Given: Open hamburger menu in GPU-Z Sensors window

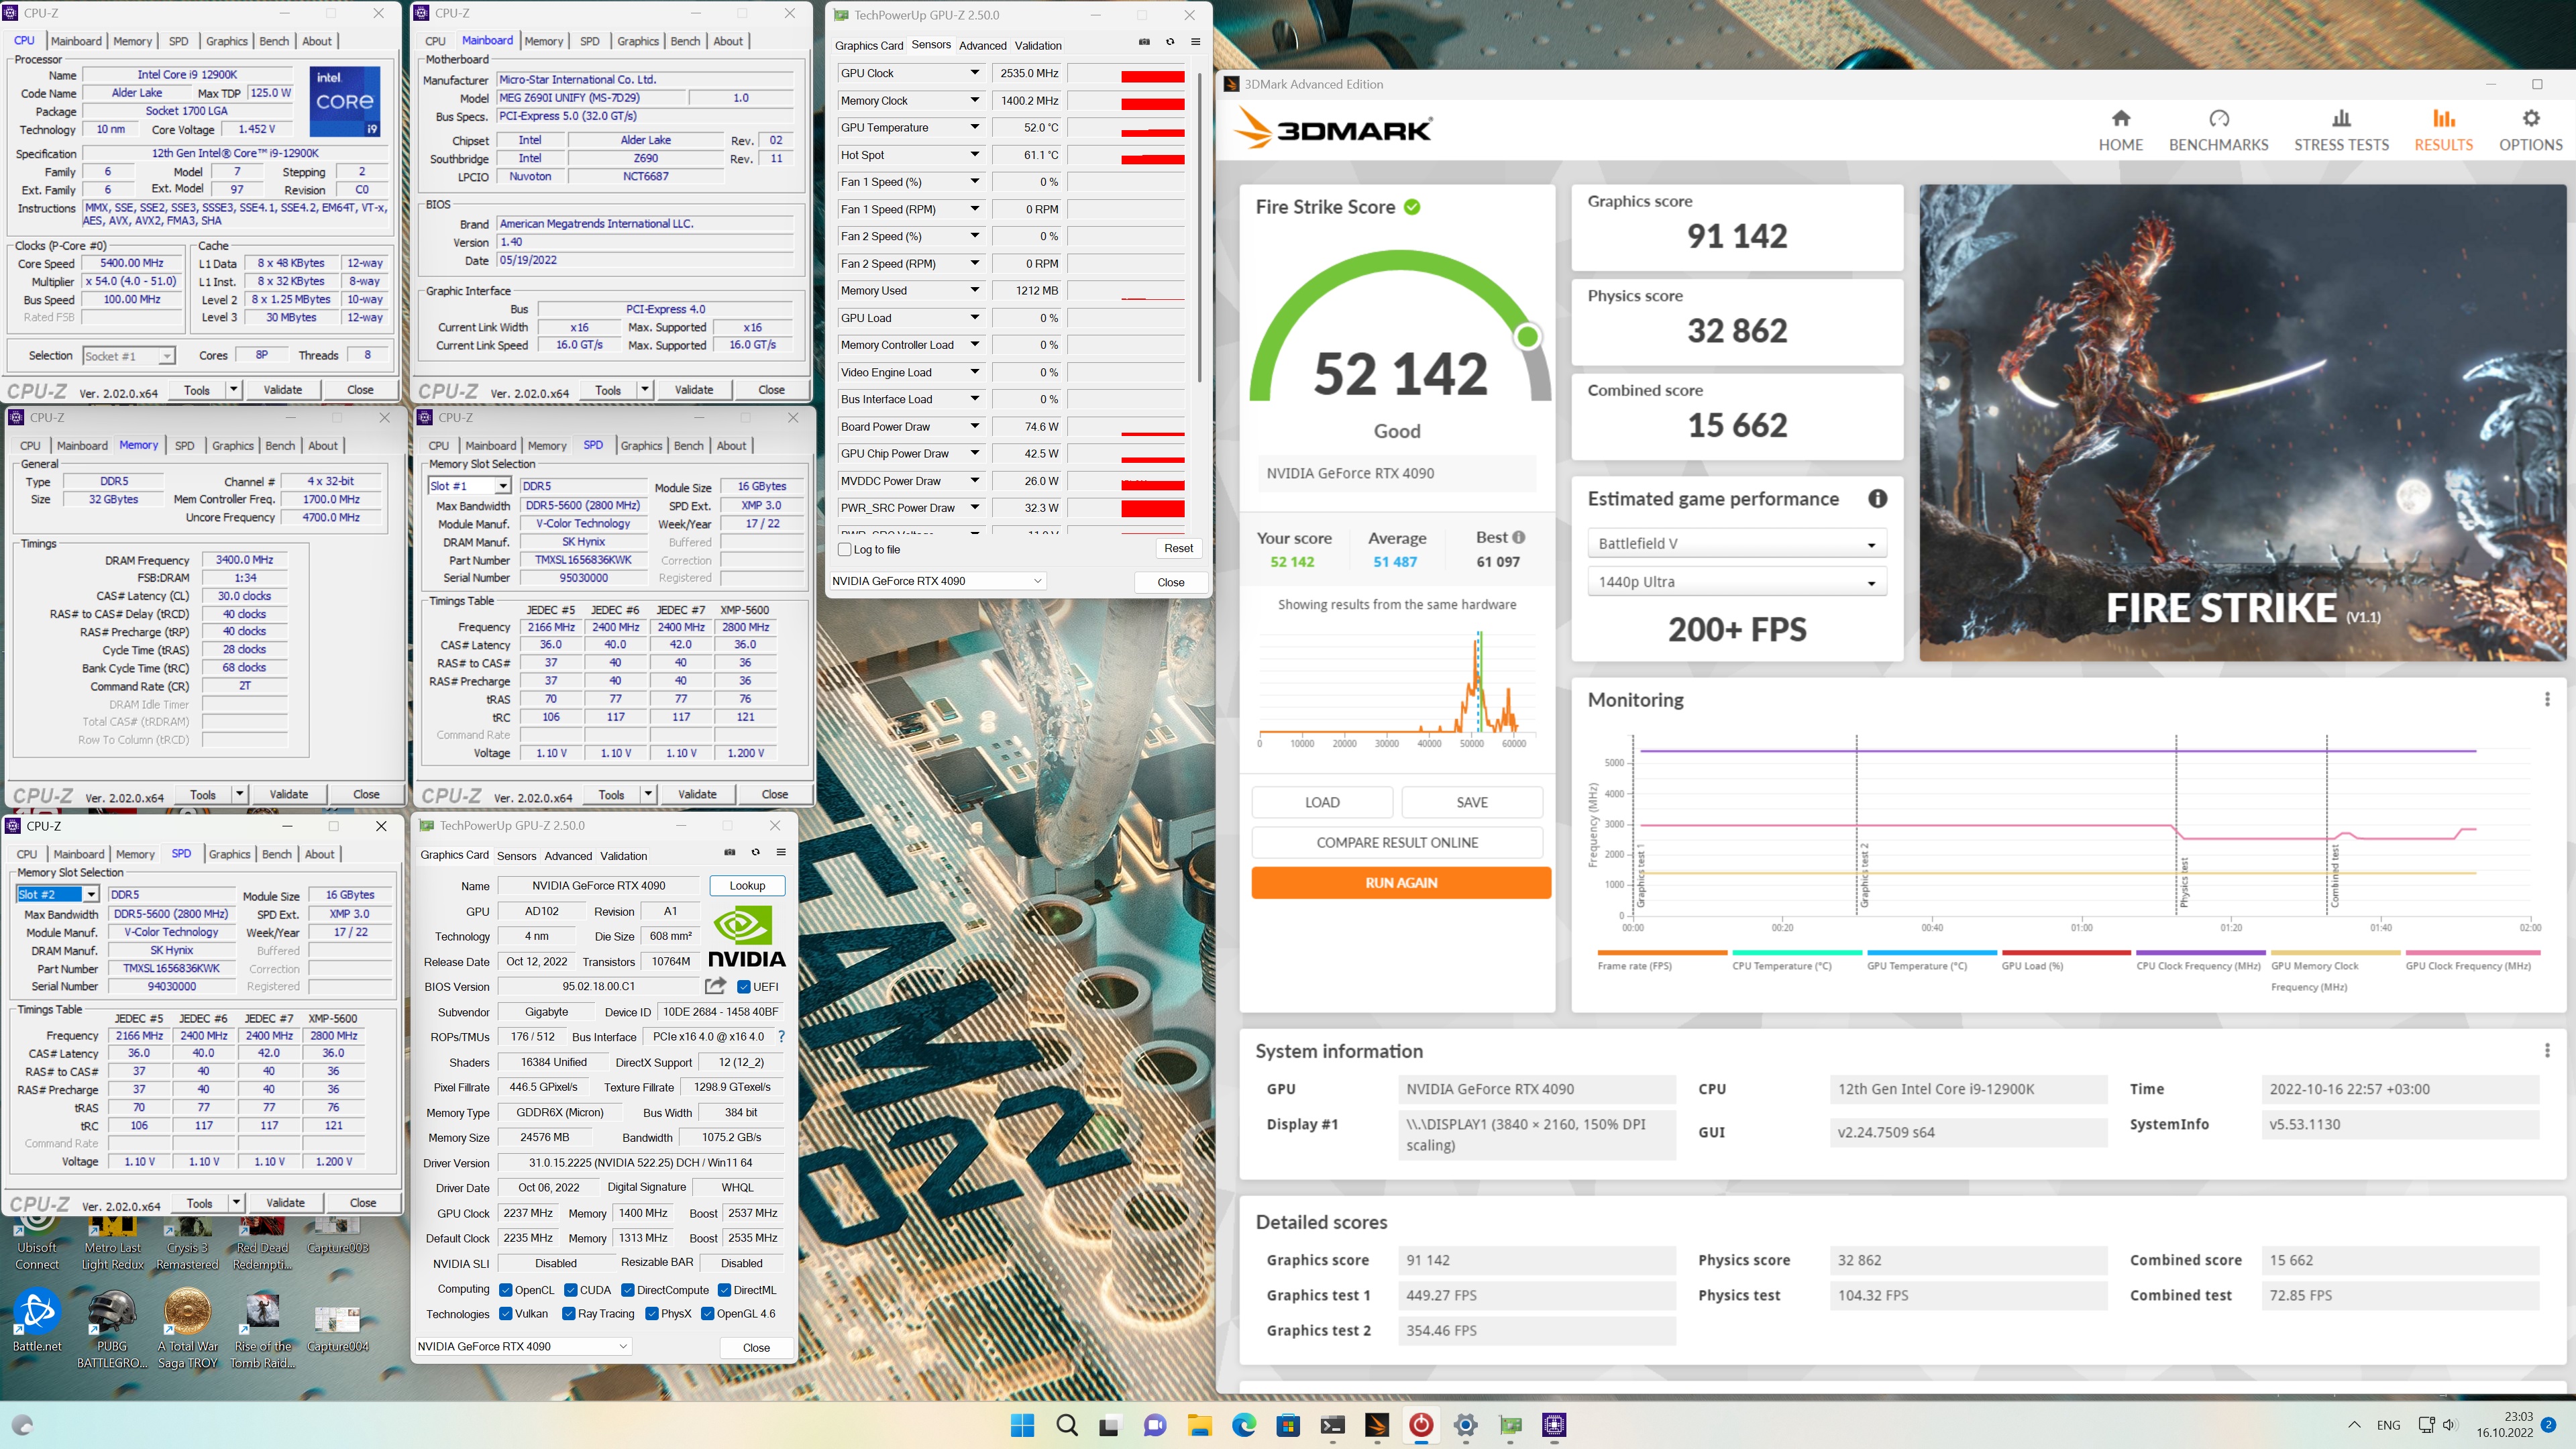Looking at the screenshot, I should [x=1195, y=42].
